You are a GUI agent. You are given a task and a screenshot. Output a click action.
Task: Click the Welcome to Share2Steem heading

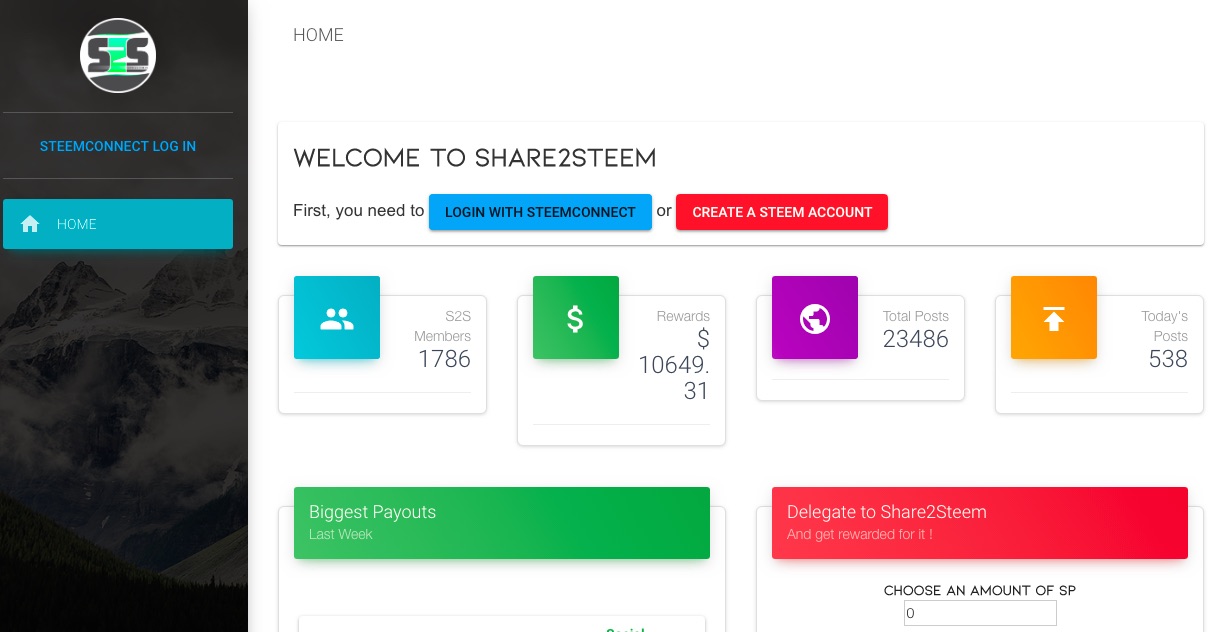475,158
